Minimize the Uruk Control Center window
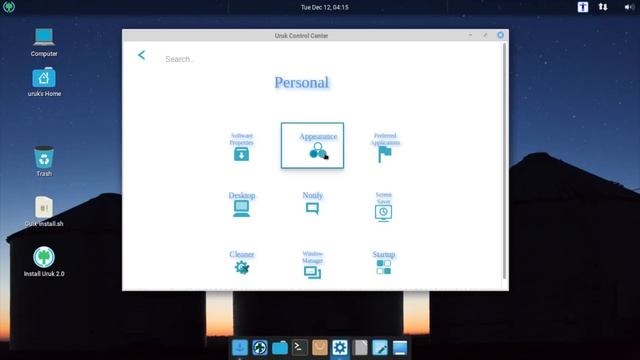The height and width of the screenshot is (360, 640). click(x=470, y=36)
